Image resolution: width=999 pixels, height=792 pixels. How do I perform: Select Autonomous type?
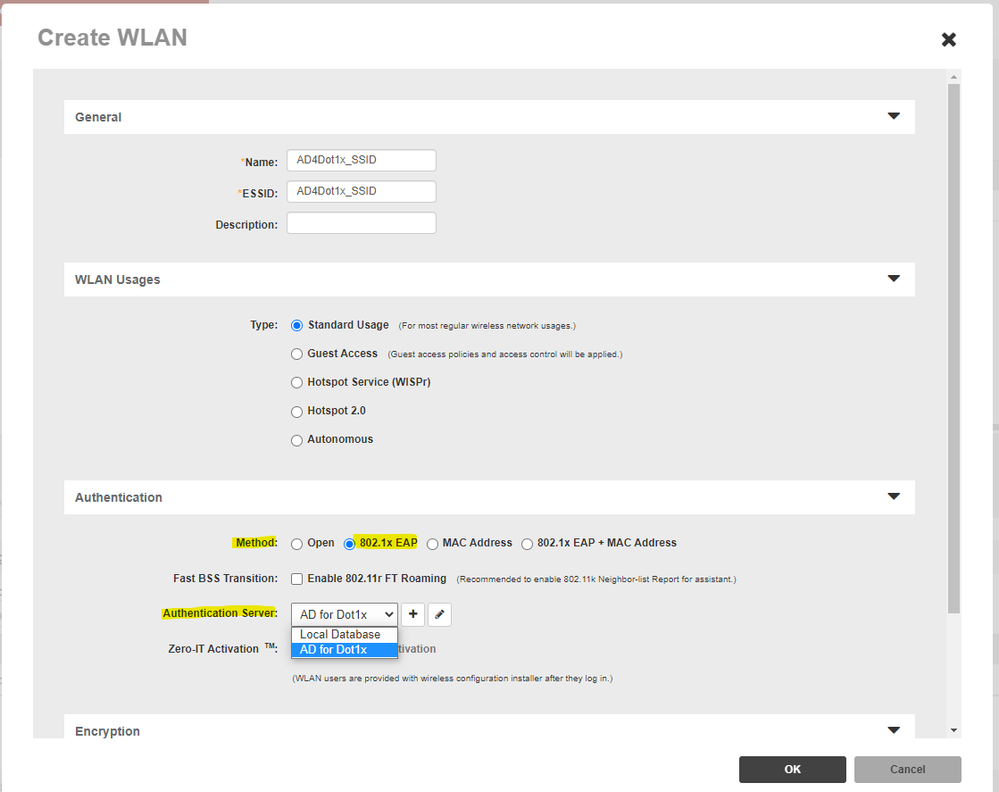click(297, 440)
